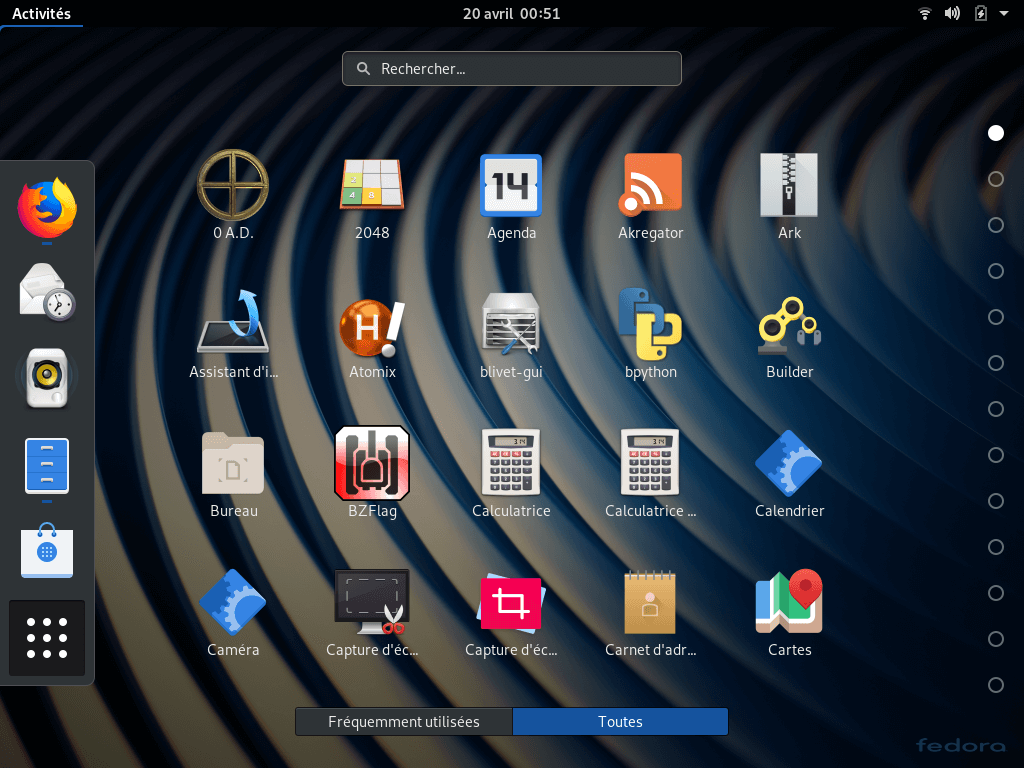
Task: Open blivet-gui disk tool
Action: click(511, 324)
